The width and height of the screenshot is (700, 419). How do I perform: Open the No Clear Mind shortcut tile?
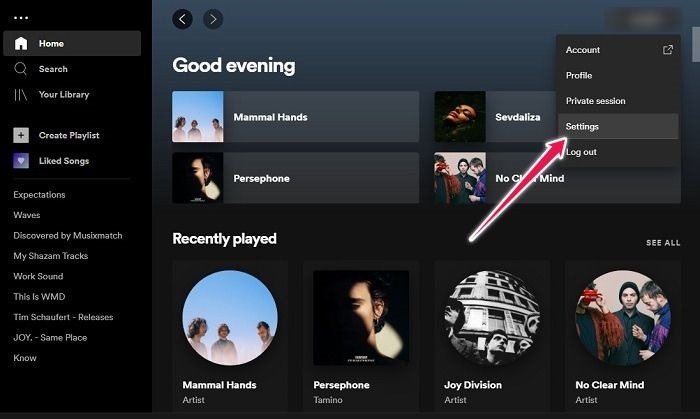tap(558, 178)
